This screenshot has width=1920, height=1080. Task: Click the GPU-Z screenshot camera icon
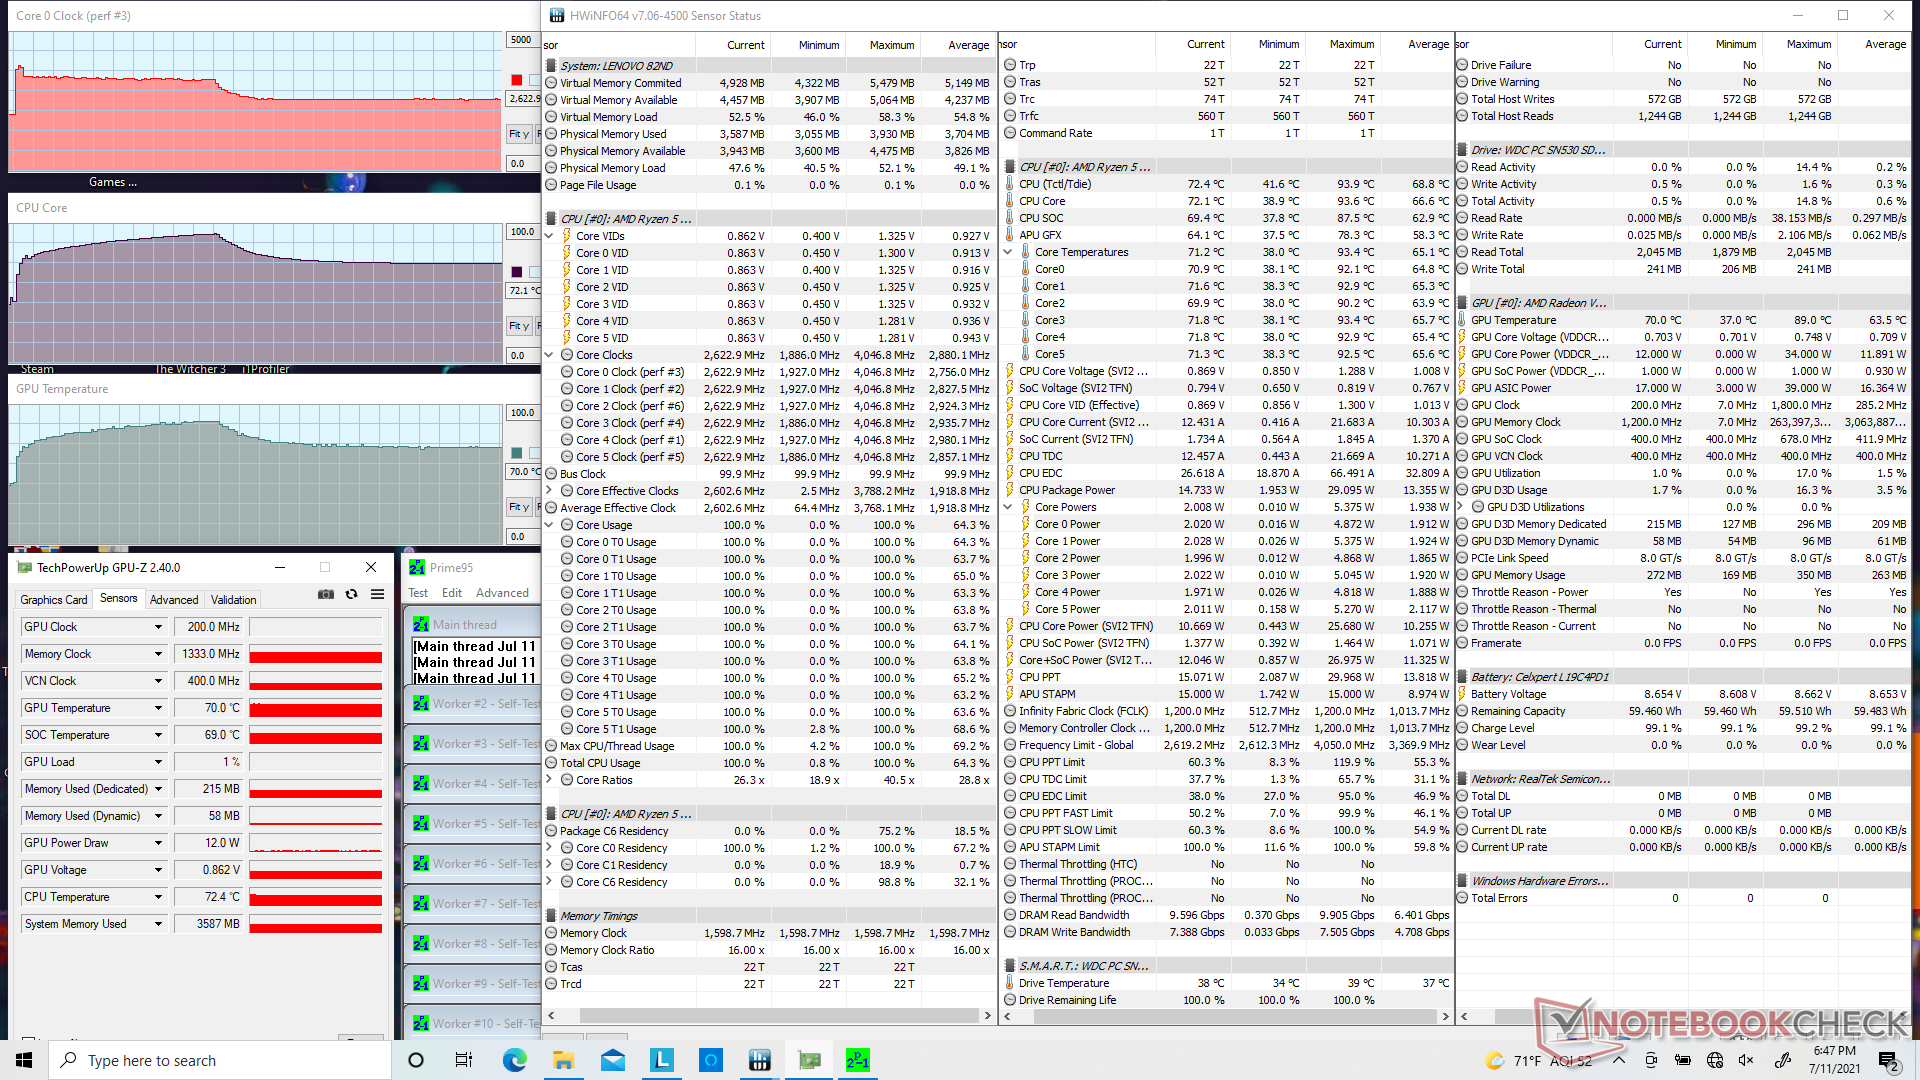click(326, 594)
